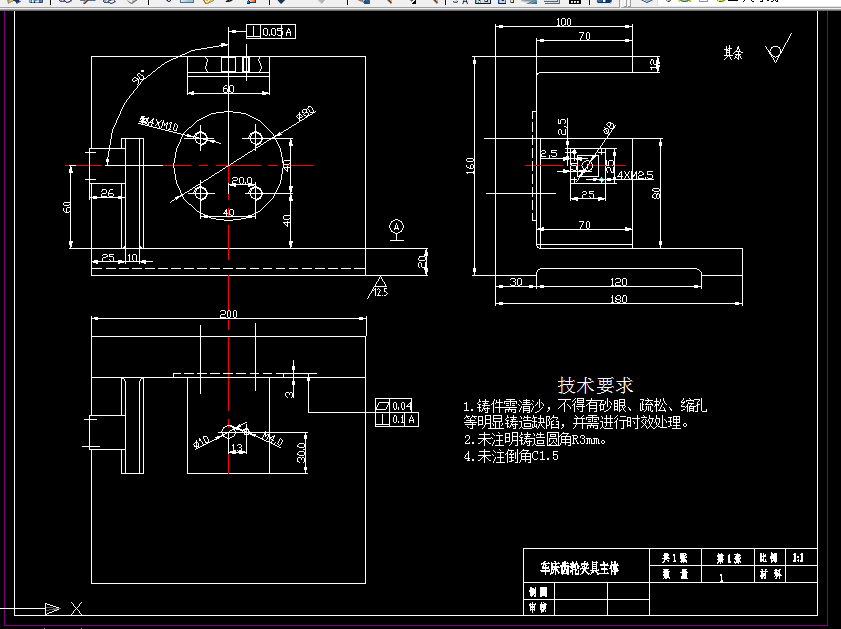
Task: Click the perpendicularity frame reading 0.1 A
Action: [x=397, y=419]
